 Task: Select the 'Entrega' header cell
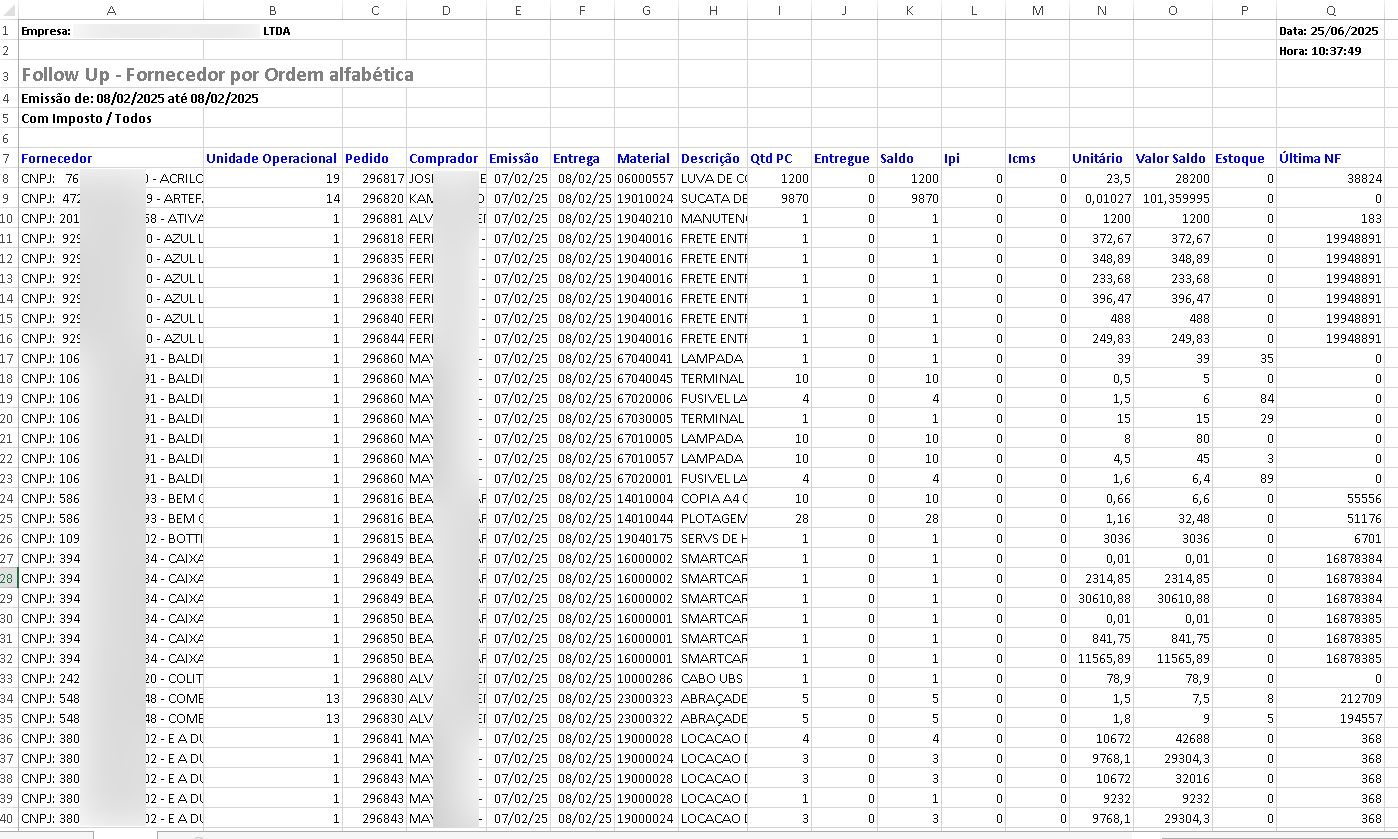point(582,158)
